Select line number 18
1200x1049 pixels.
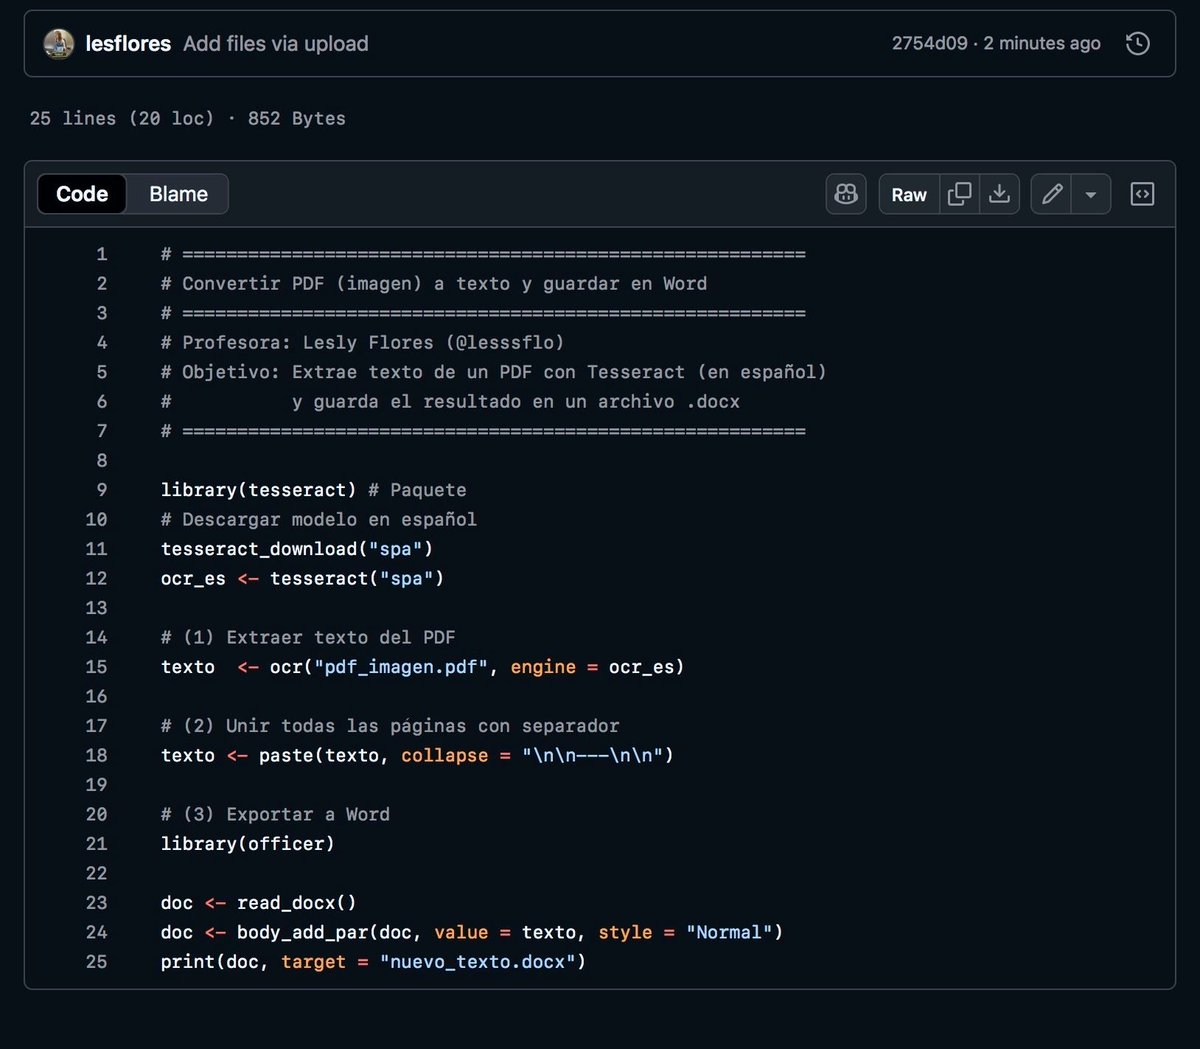pos(96,755)
